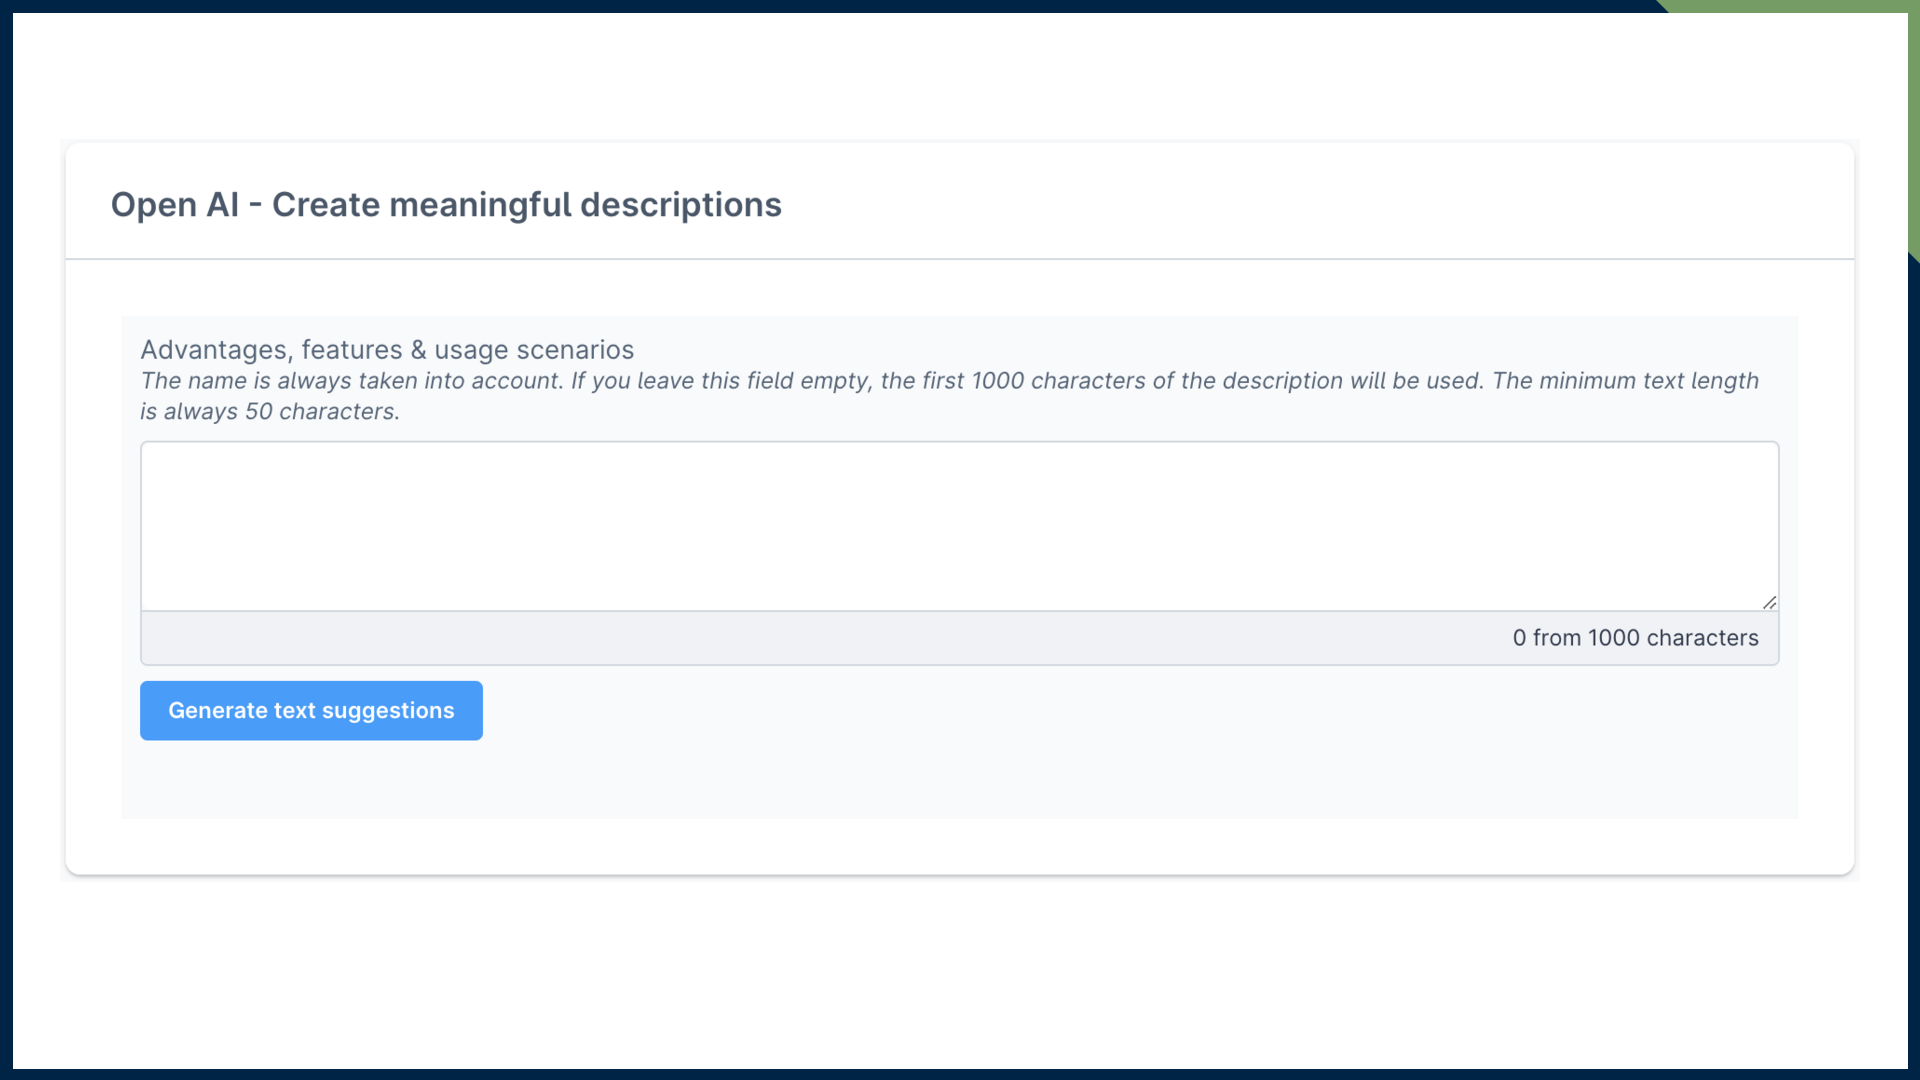Click the textarea resize handle corner
This screenshot has height=1080, width=1920.
coord(1769,602)
